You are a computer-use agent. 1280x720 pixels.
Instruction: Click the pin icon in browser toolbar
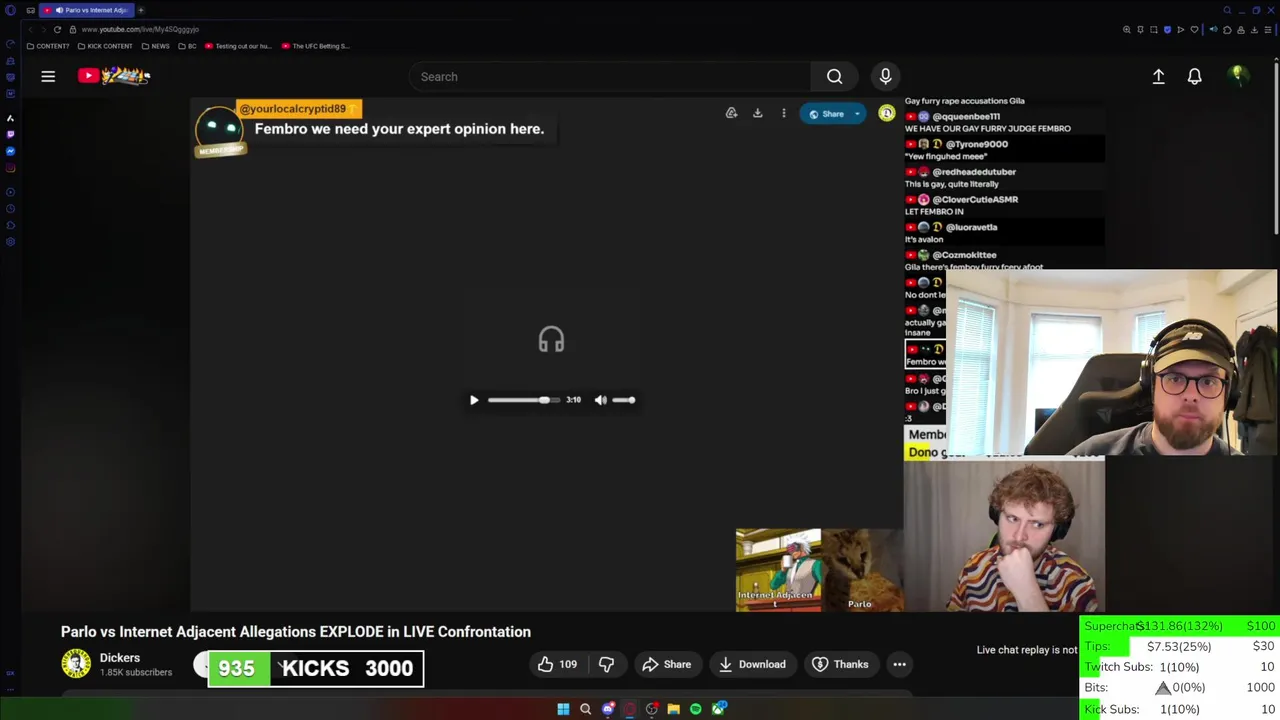pos(1140,29)
